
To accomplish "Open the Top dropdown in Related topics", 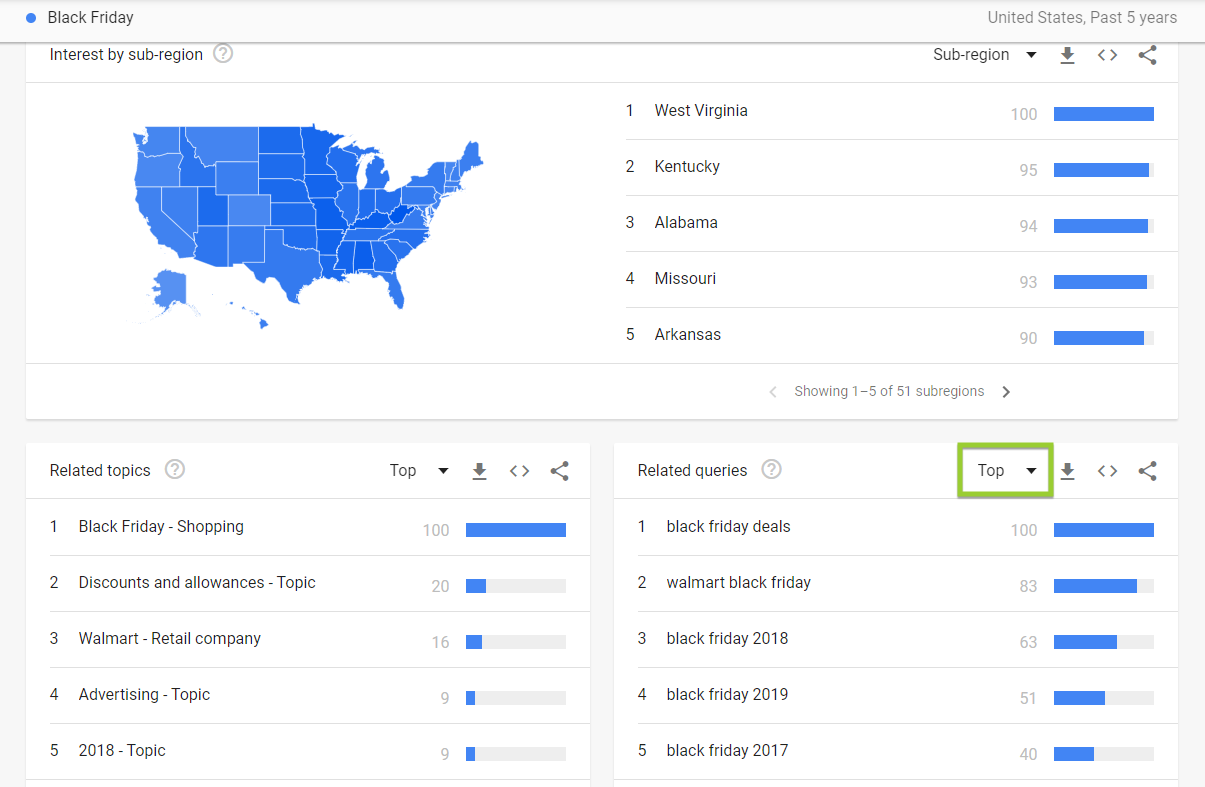I will [418, 470].
